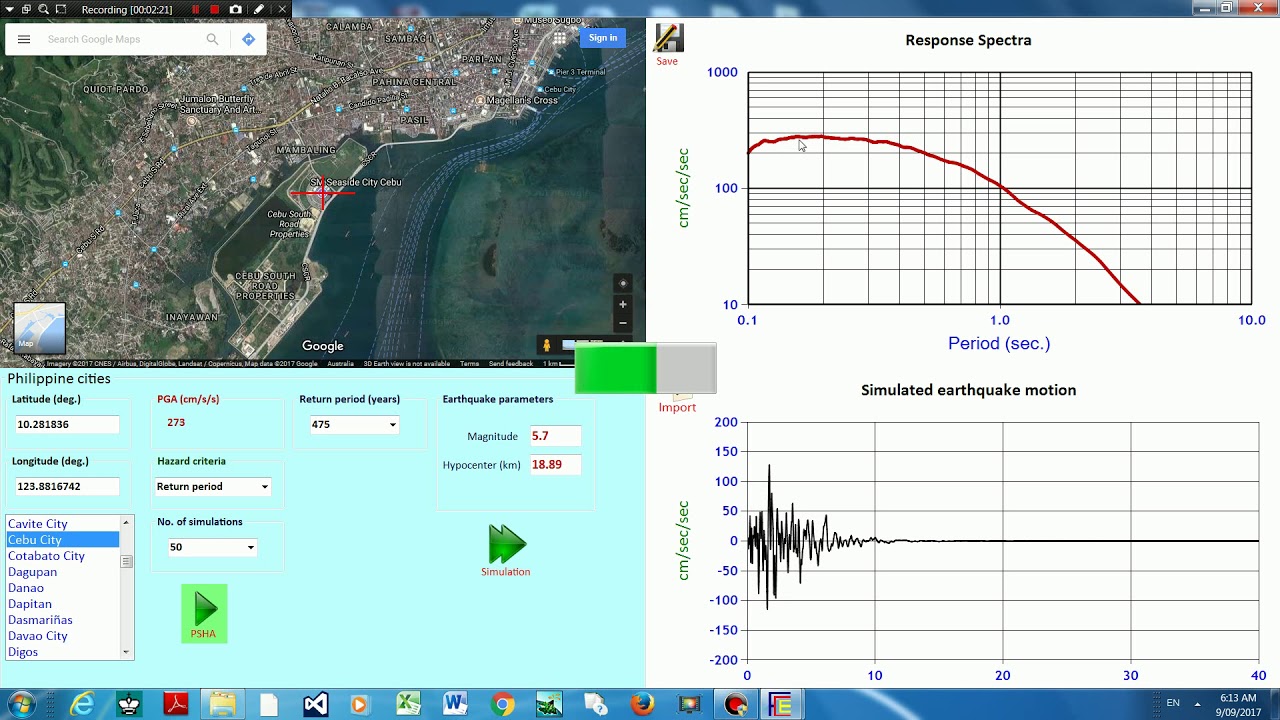Open Firefox from the taskbar
Image resolution: width=1280 pixels, height=720 pixels.
[x=642, y=704]
